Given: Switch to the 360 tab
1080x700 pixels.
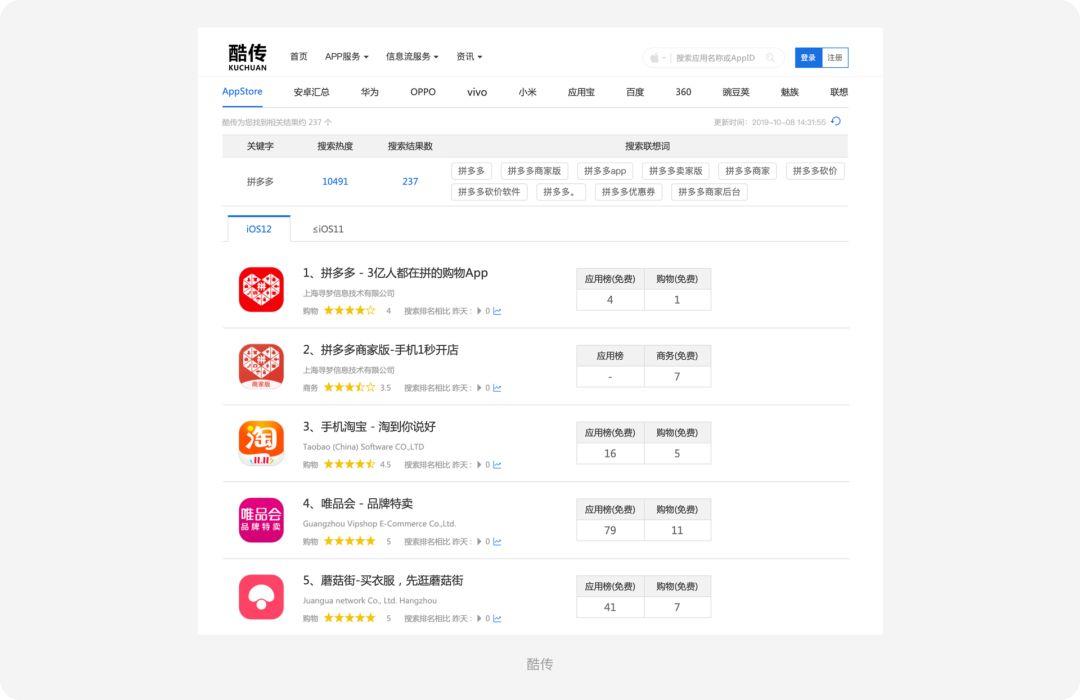Looking at the screenshot, I should tap(683, 92).
